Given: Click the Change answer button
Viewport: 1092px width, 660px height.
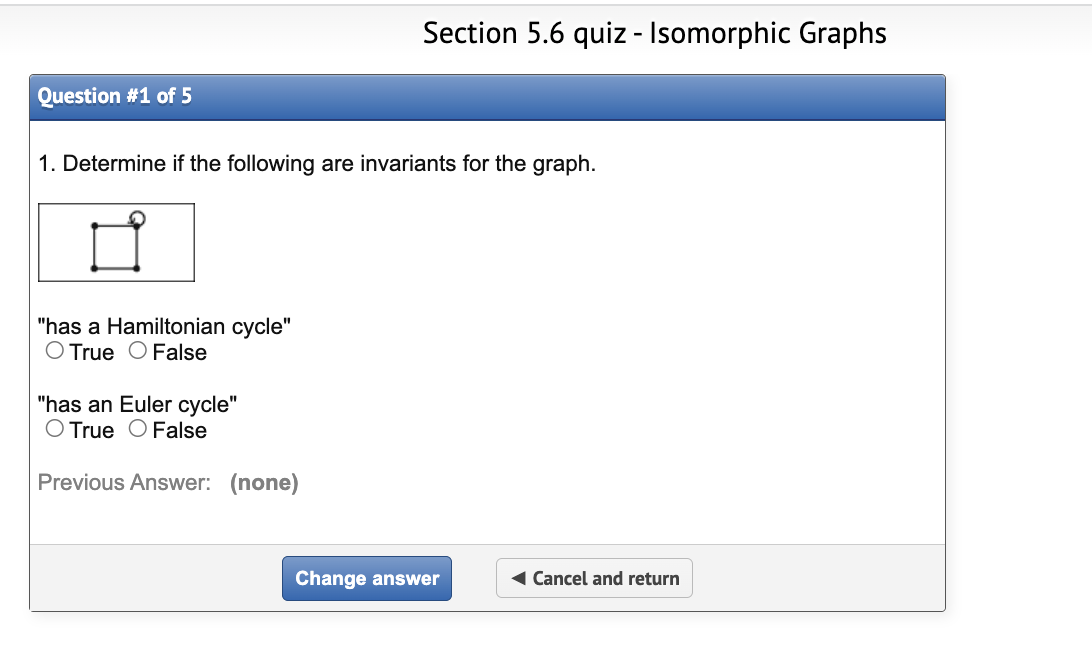Looking at the screenshot, I should [366, 578].
